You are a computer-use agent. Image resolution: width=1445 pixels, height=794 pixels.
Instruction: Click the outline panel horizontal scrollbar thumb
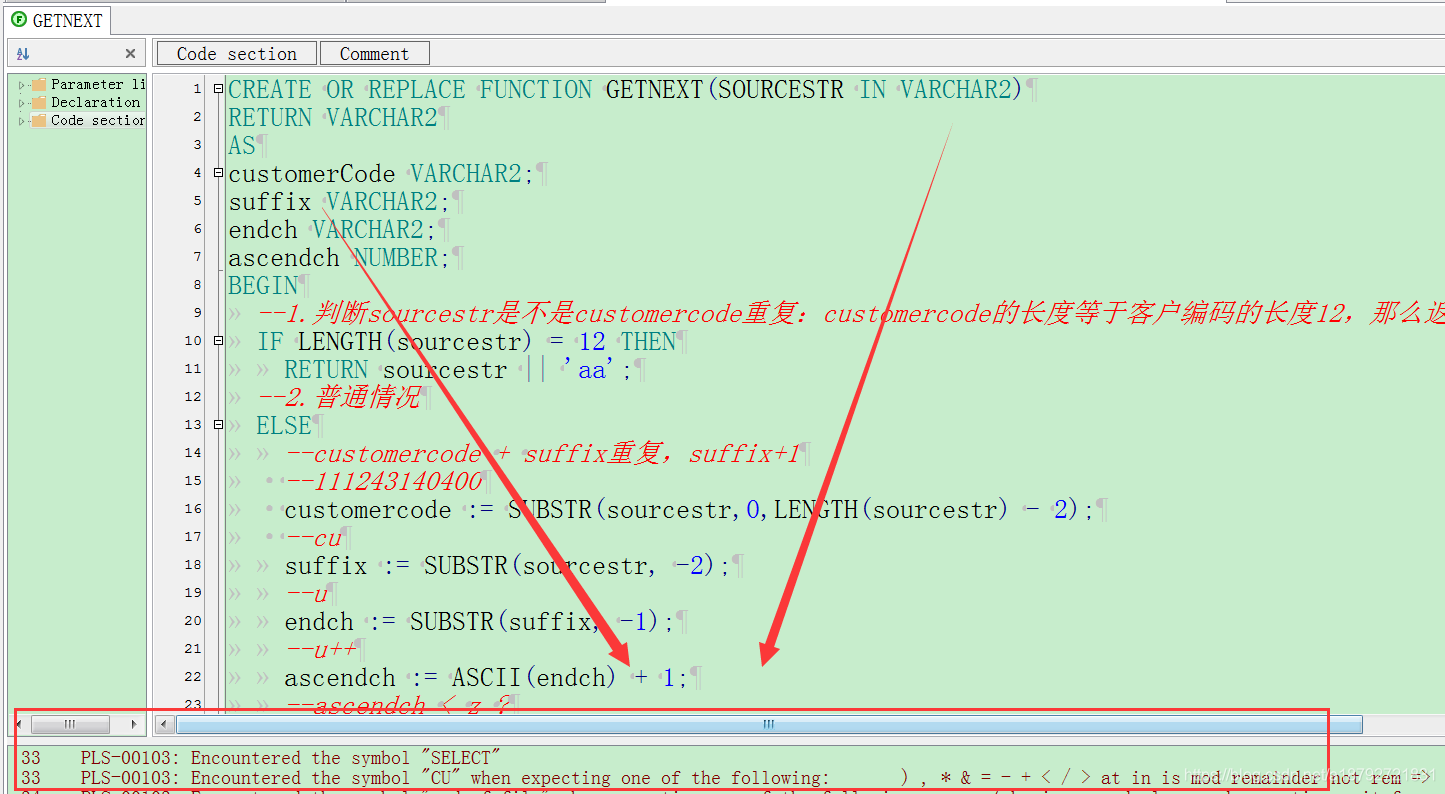[69, 724]
